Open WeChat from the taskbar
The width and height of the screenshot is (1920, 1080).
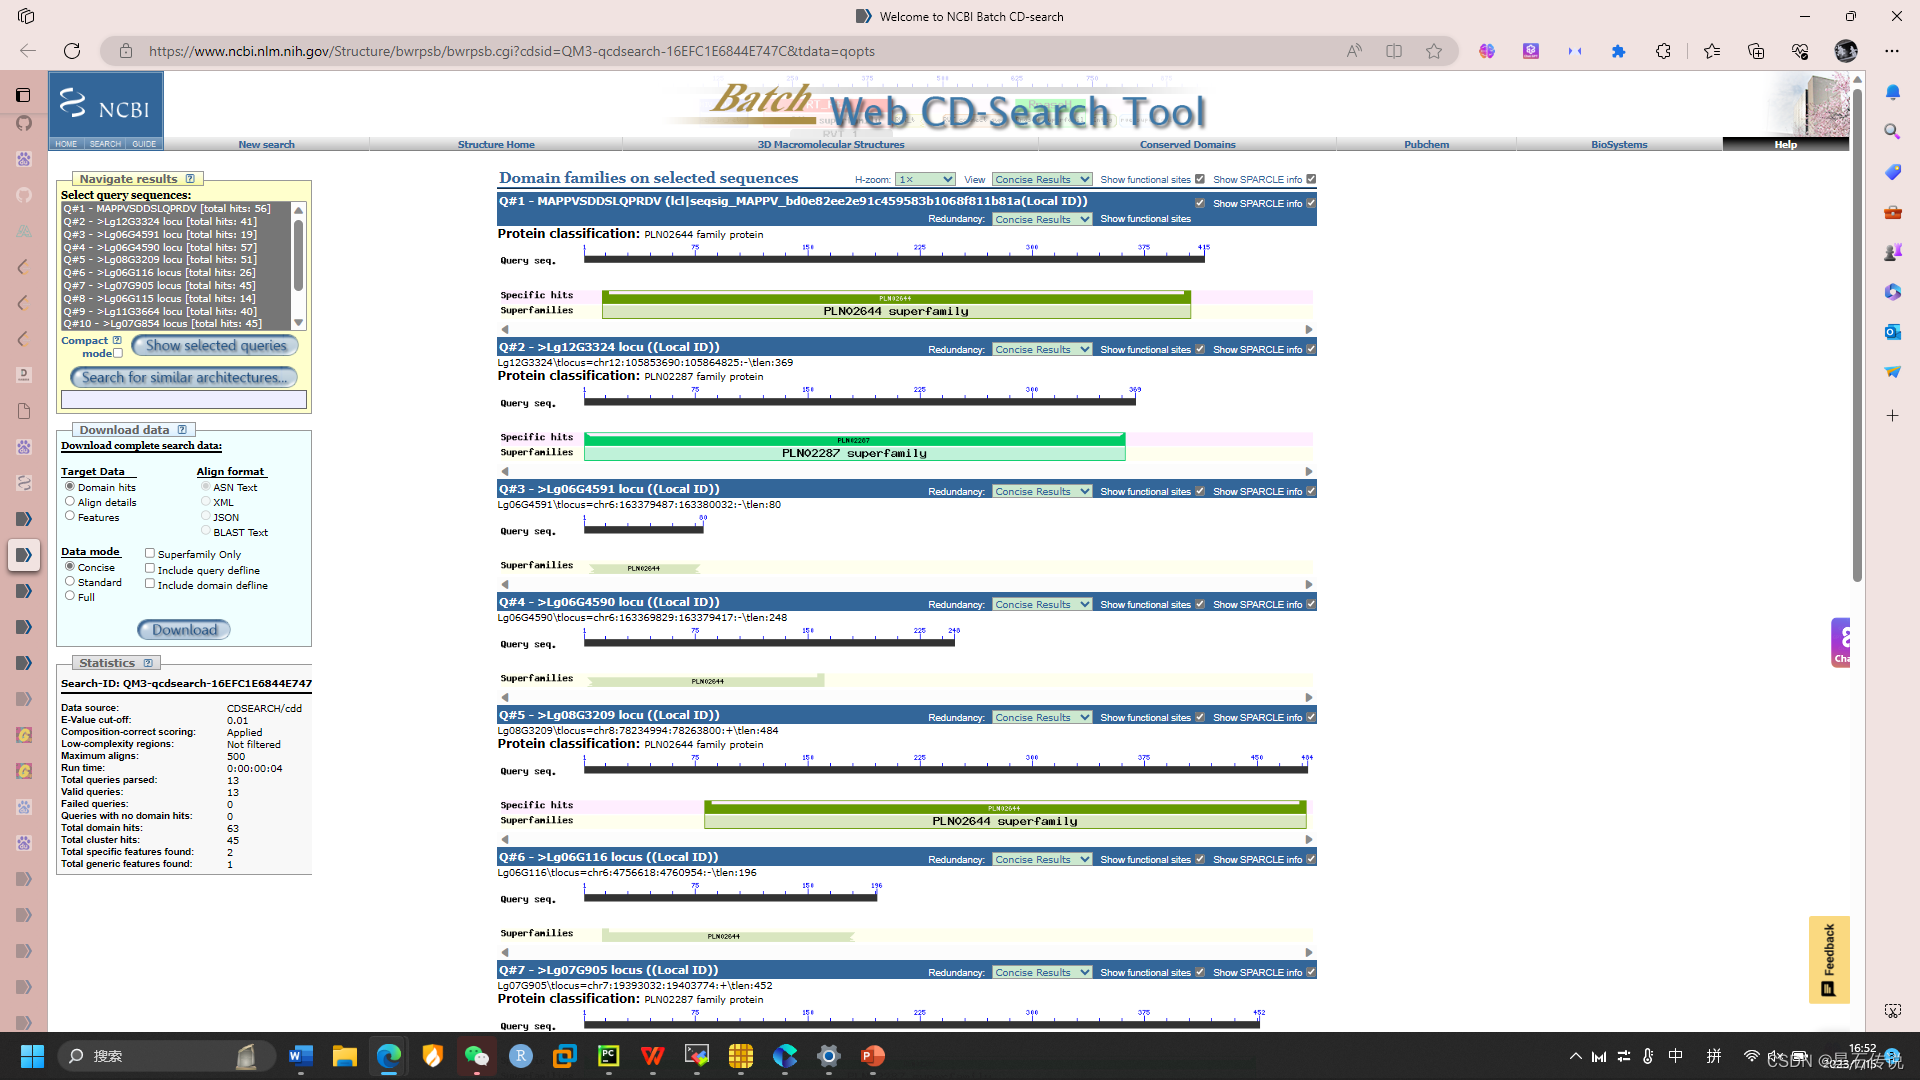coord(477,1056)
